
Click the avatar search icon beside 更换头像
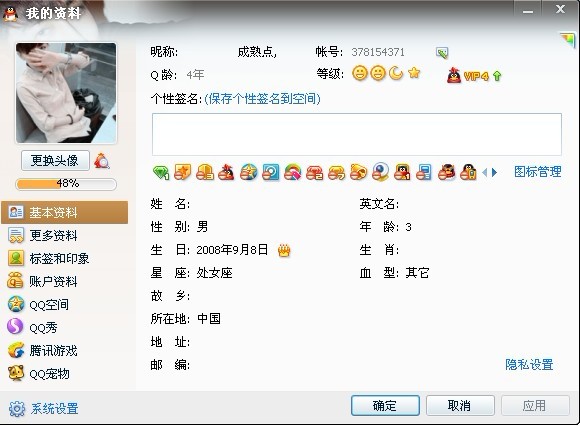coord(102,161)
